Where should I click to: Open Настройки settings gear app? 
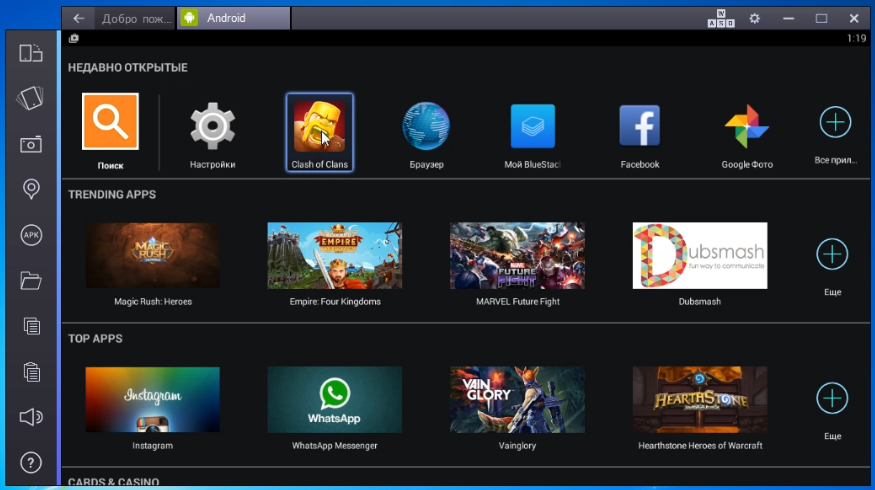213,126
